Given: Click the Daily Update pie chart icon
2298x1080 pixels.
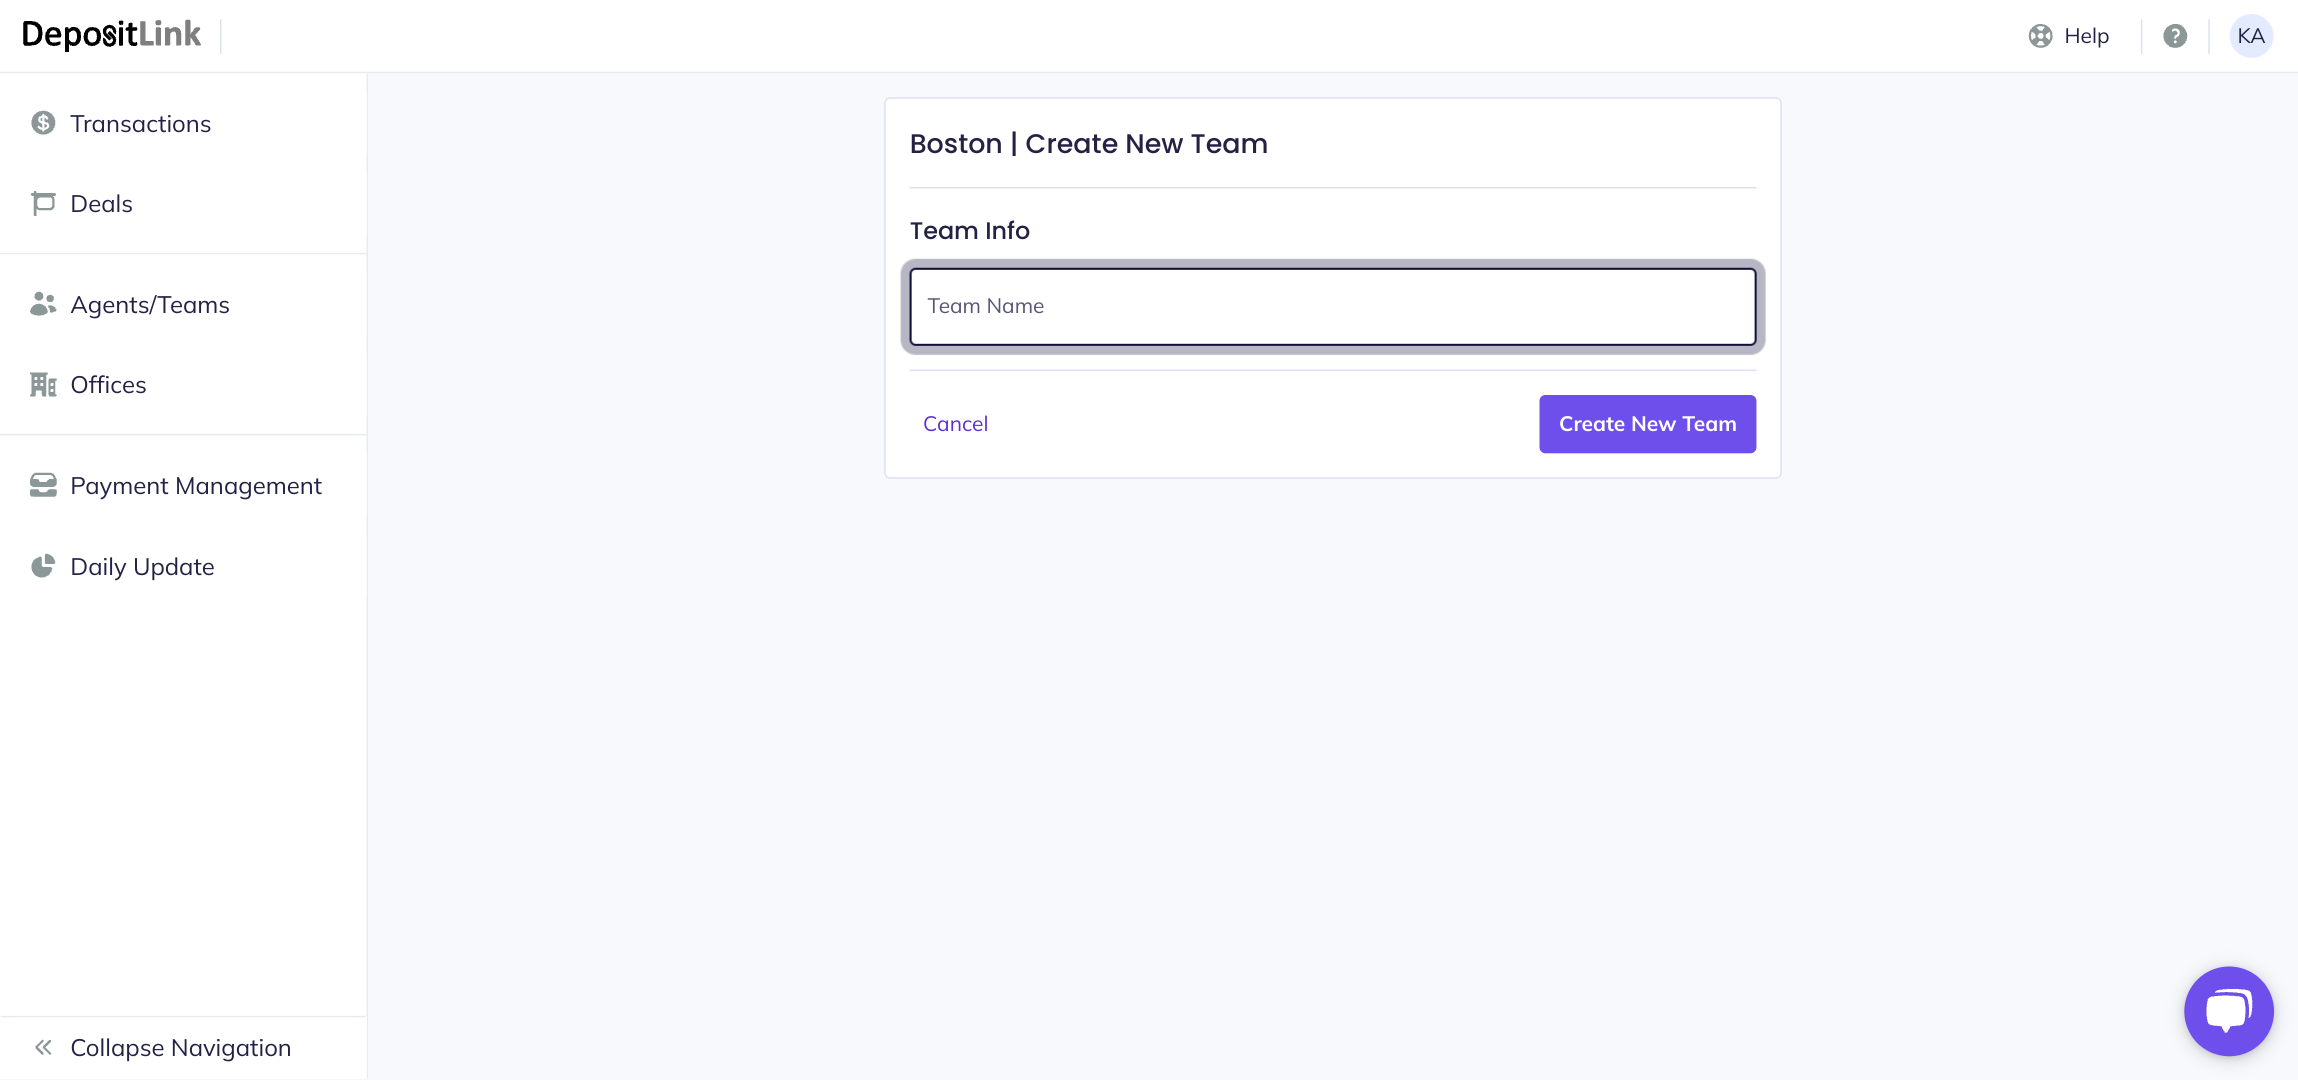Looking at the screenshot, I should 43,566.
